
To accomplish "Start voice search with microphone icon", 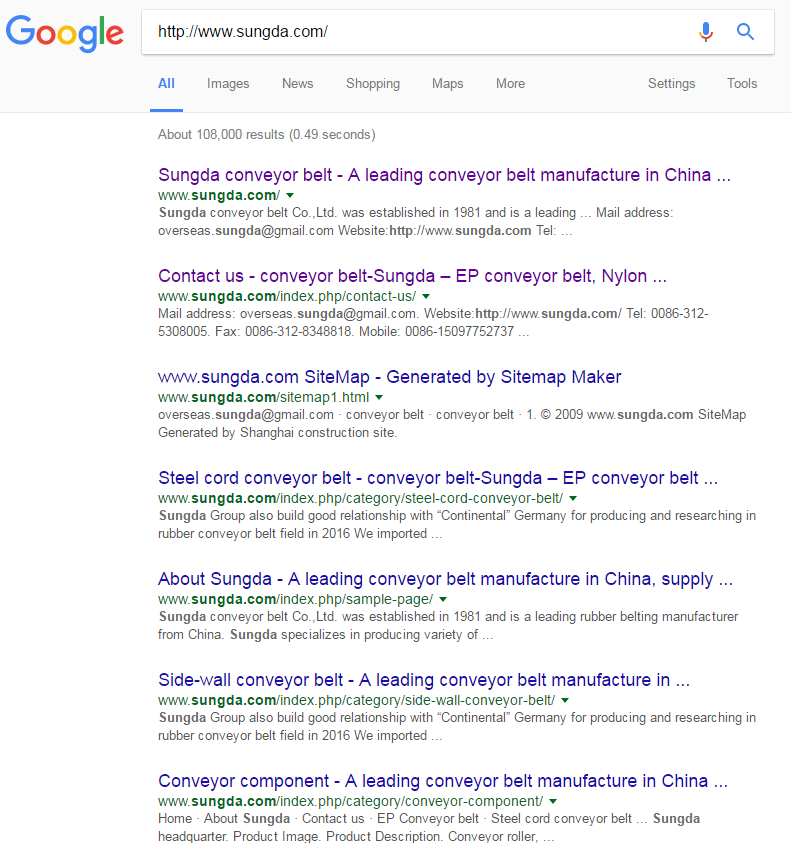I will coord(706,32).
